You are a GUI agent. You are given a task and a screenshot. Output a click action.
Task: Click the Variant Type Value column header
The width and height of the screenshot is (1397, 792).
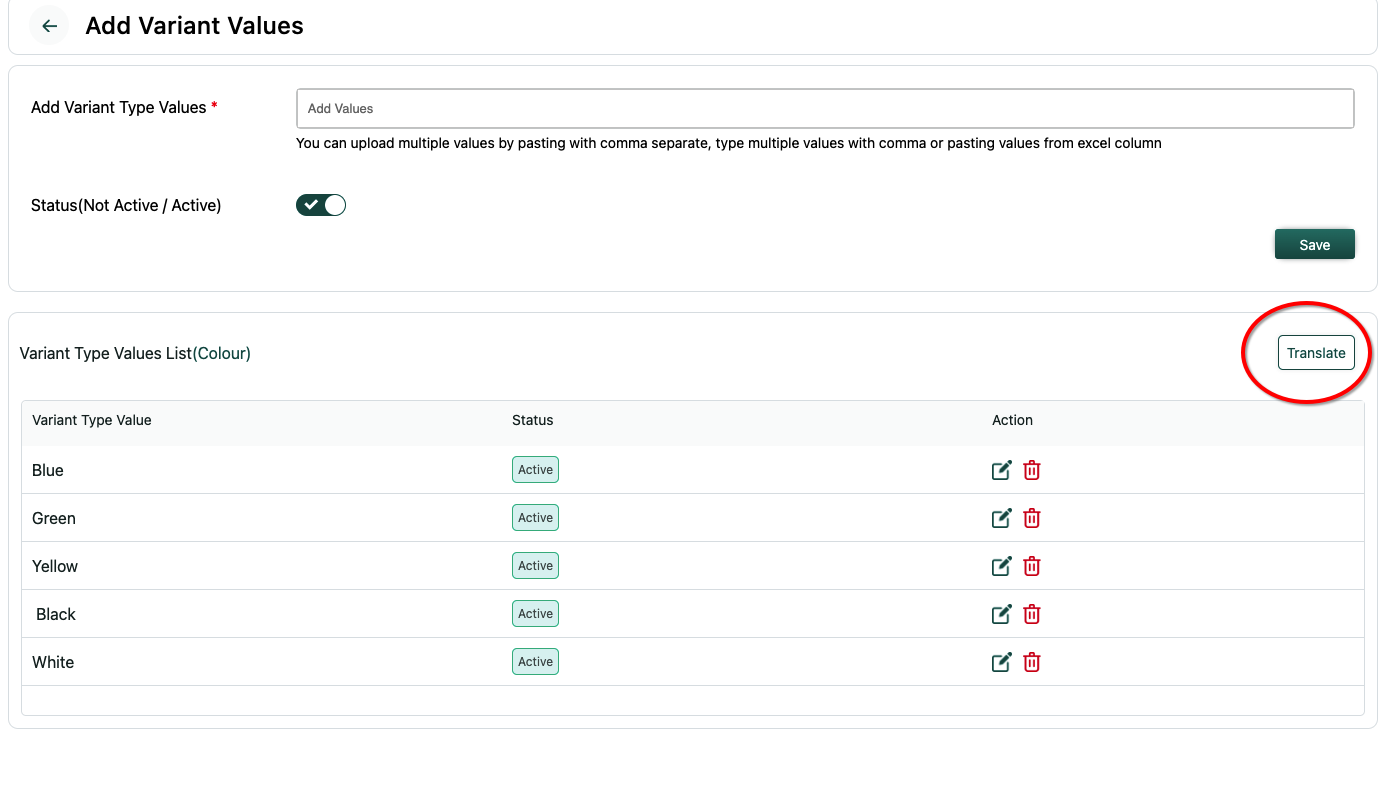click(x=92, y=420)
